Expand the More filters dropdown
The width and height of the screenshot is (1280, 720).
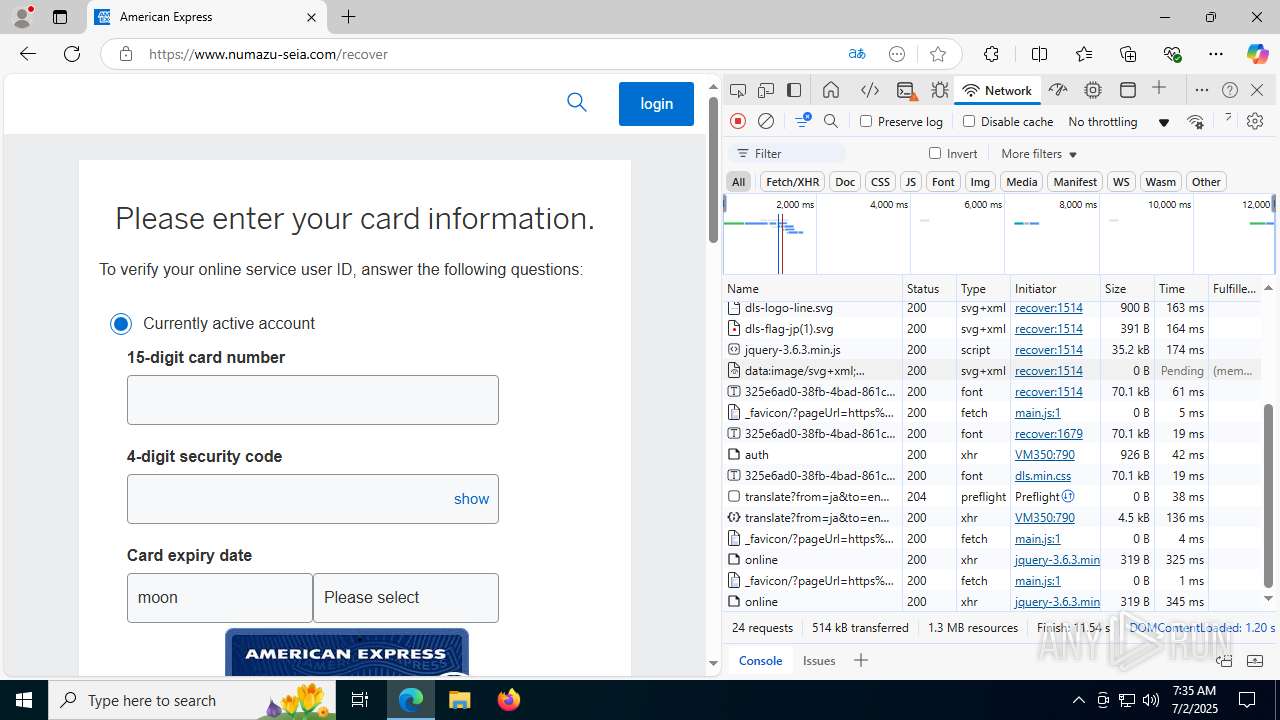pyautogui.click(x=1039, y=154)
